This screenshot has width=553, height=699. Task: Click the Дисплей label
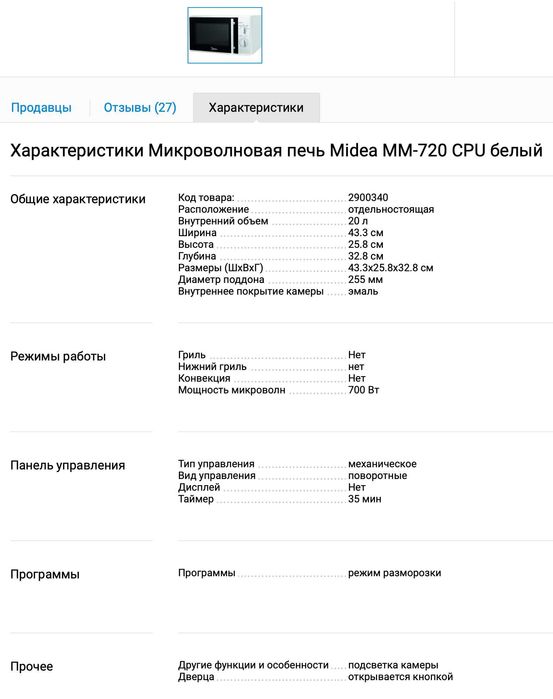[x=199, y=487]
